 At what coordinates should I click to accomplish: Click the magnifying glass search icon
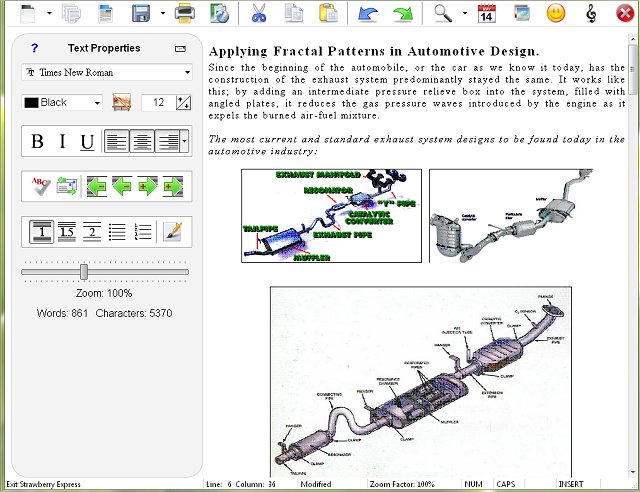pos(443,13)
